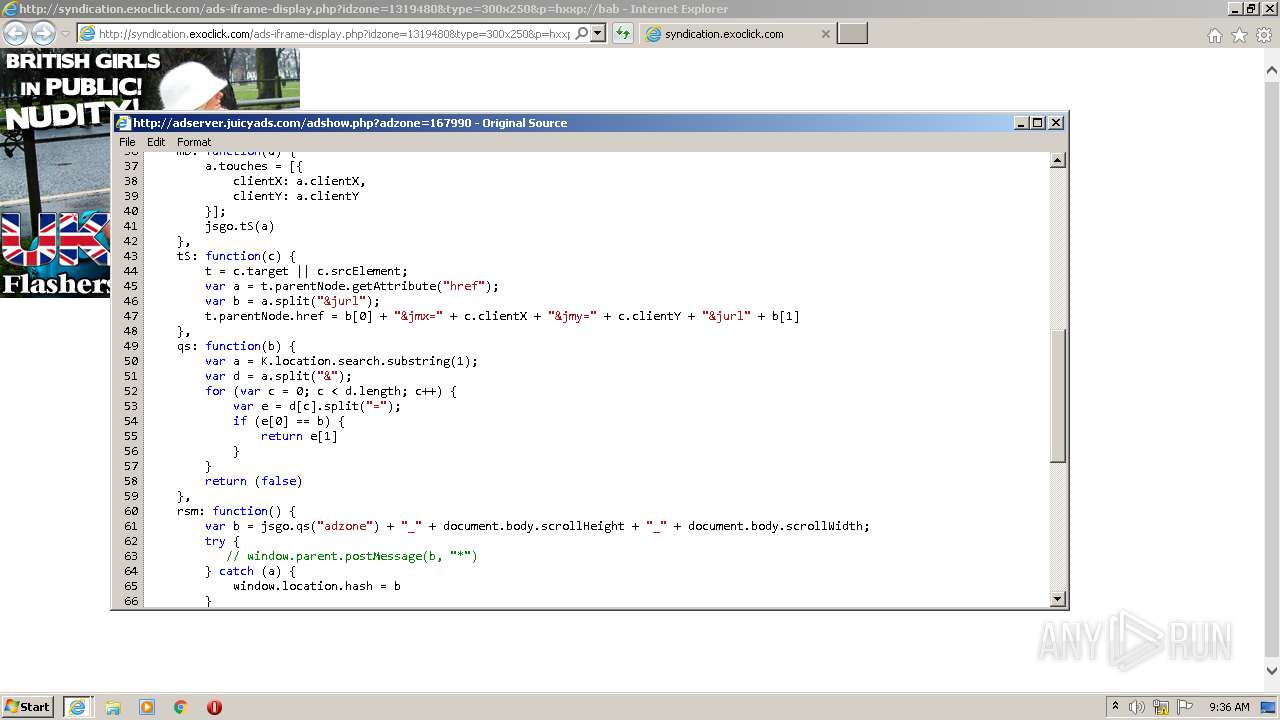The height and width of the screenshot is (720, 1280).
Task: Click the IE page scrollbar up arrow
Action: point(1272,70)
